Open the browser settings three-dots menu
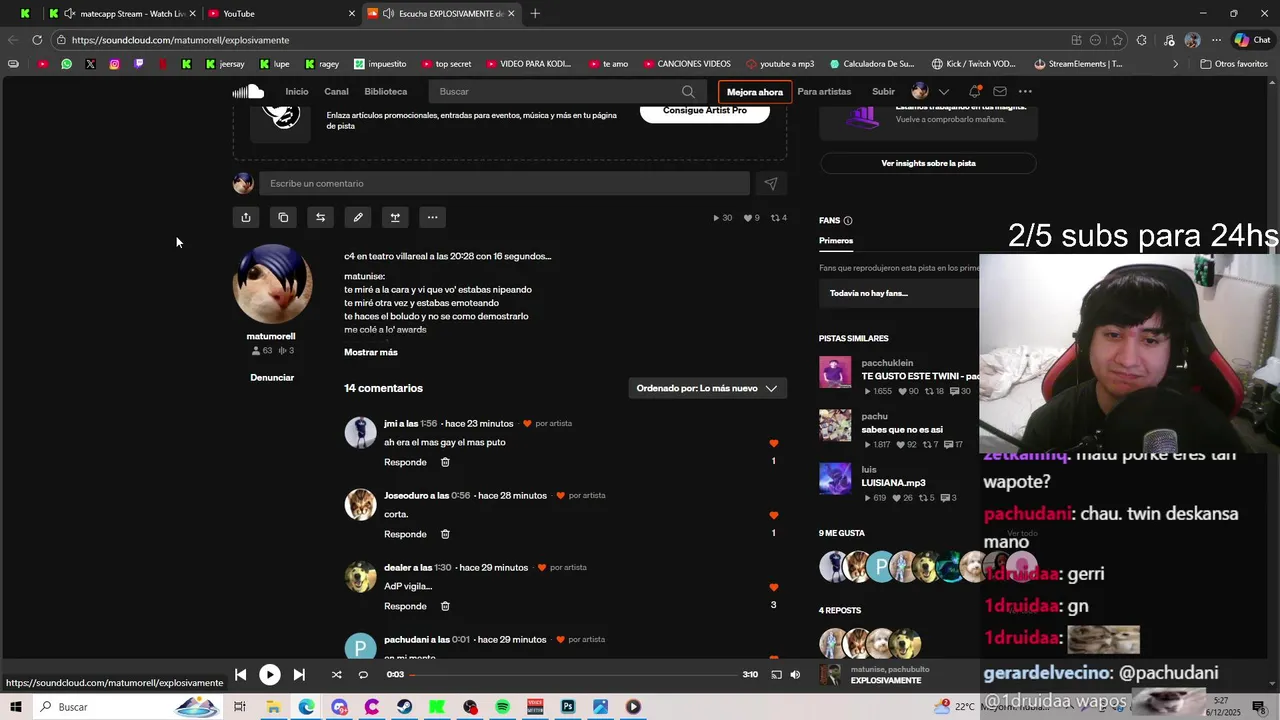 [1216, 40]
